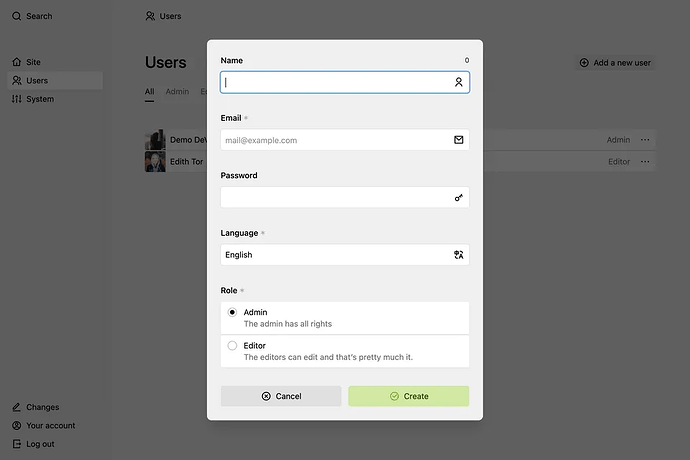Viewport: 690px width, 460px height.
Task: Click the translate icon in Language field
Action: (x=459, y=255)
